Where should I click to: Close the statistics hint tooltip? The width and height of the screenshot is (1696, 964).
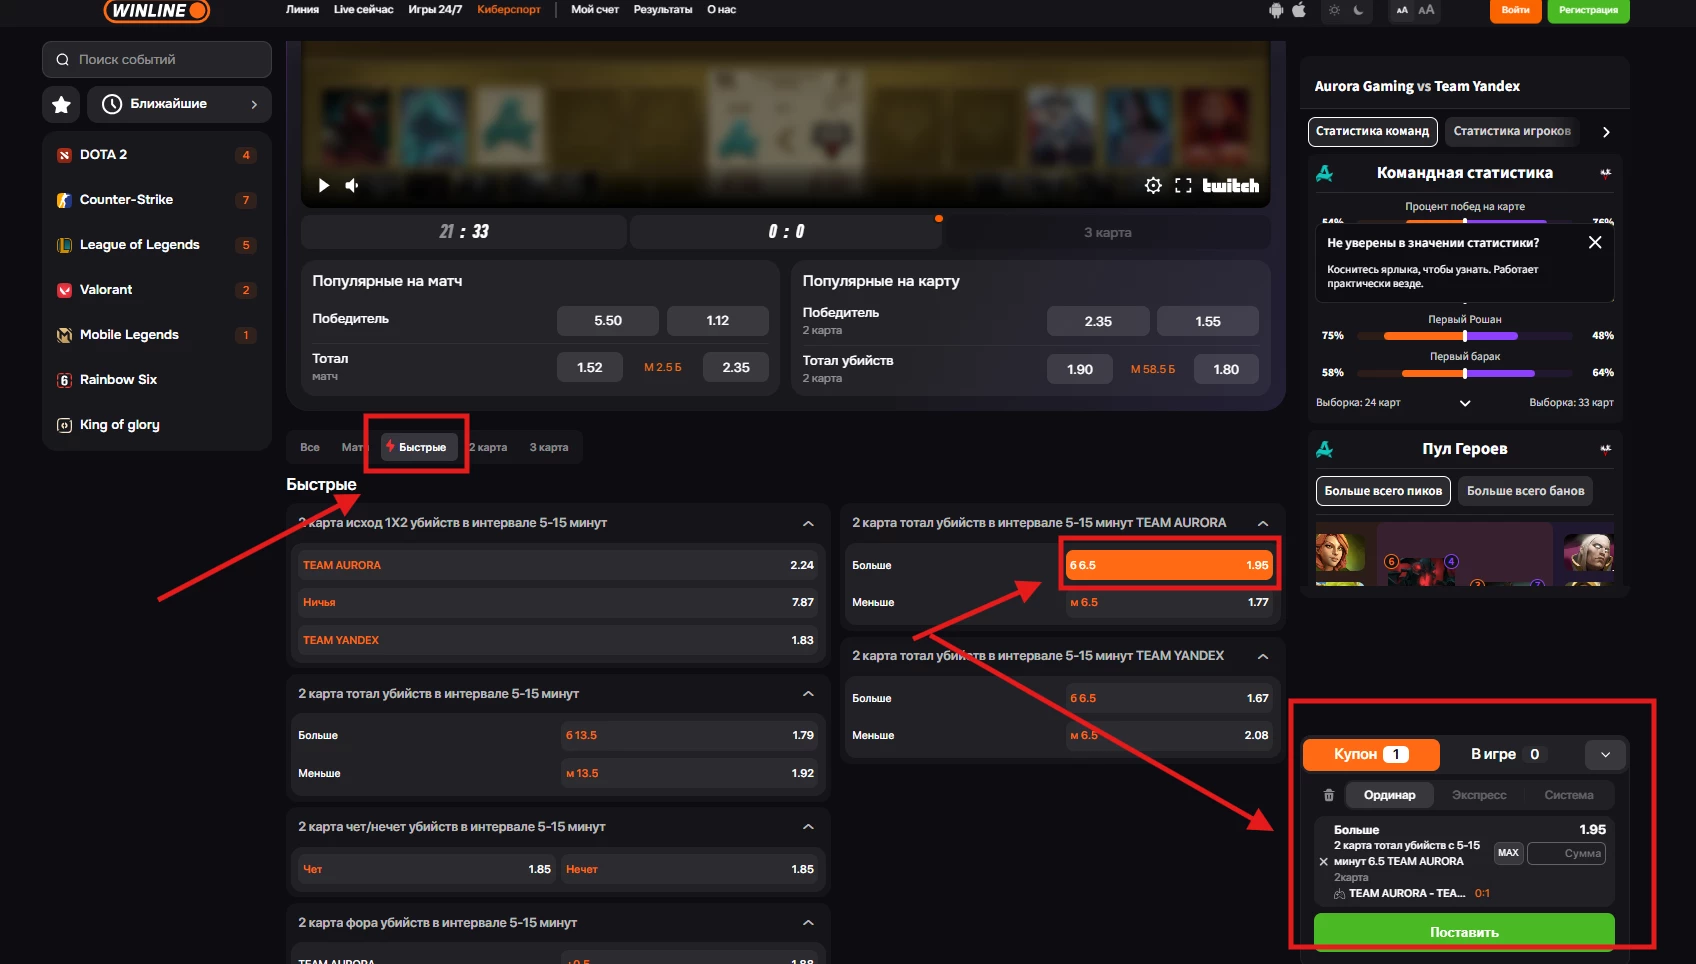coord(1595,242)
